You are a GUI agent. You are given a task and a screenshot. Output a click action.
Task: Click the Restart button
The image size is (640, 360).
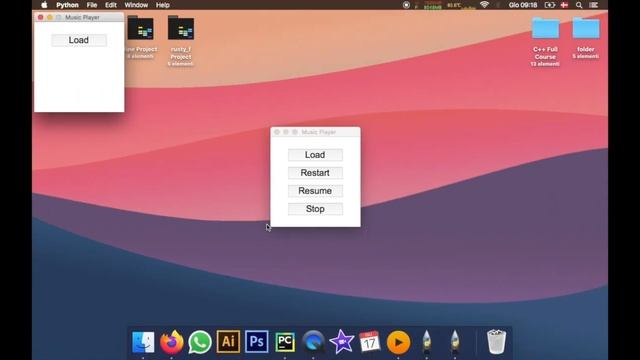pos(315,173)
